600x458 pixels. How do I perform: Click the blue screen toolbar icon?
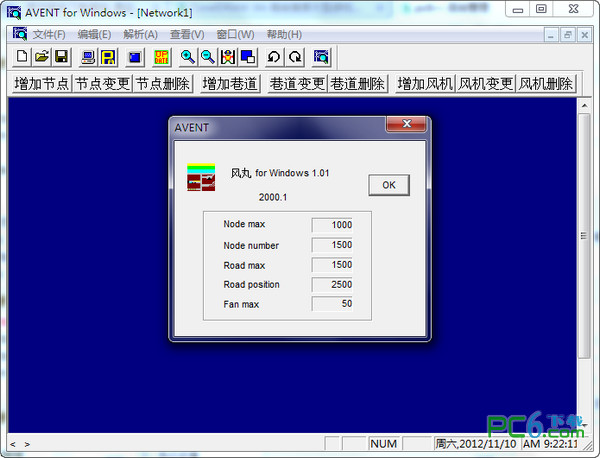pyautogui.click(x=135, y=57)
